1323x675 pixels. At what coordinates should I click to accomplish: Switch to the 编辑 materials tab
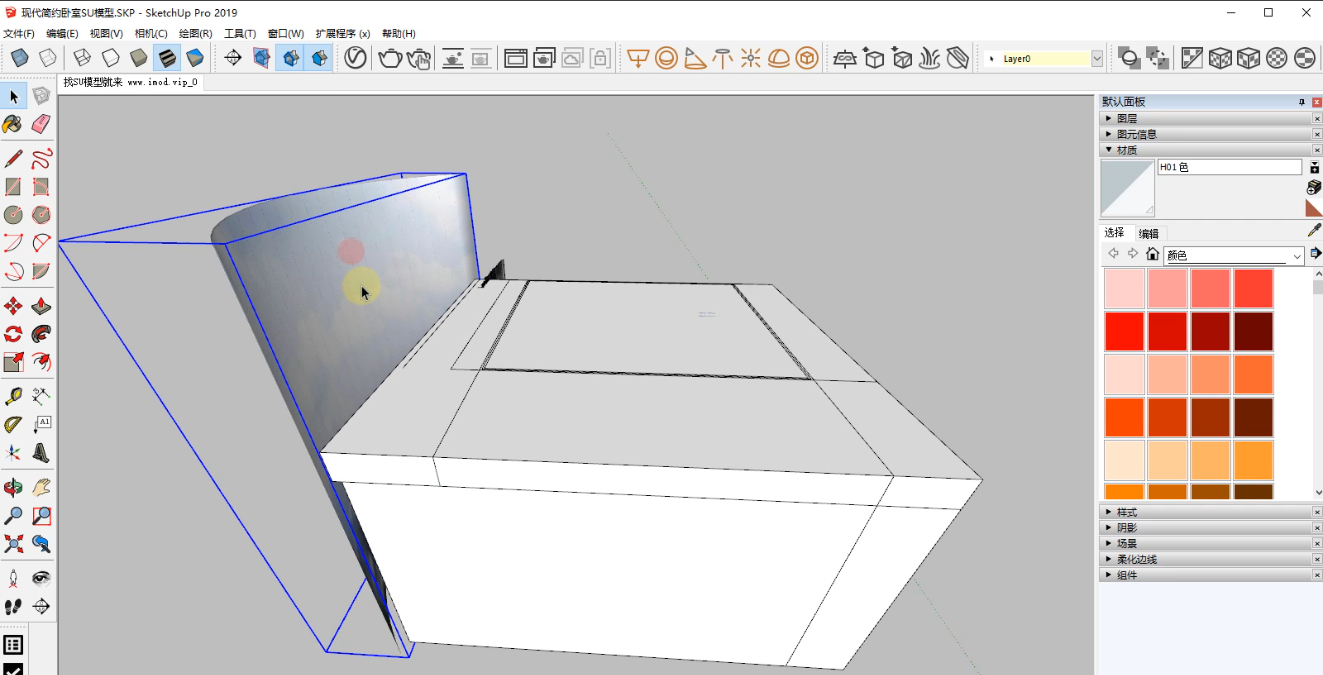pyautogui.click(x=1149, y=233)
